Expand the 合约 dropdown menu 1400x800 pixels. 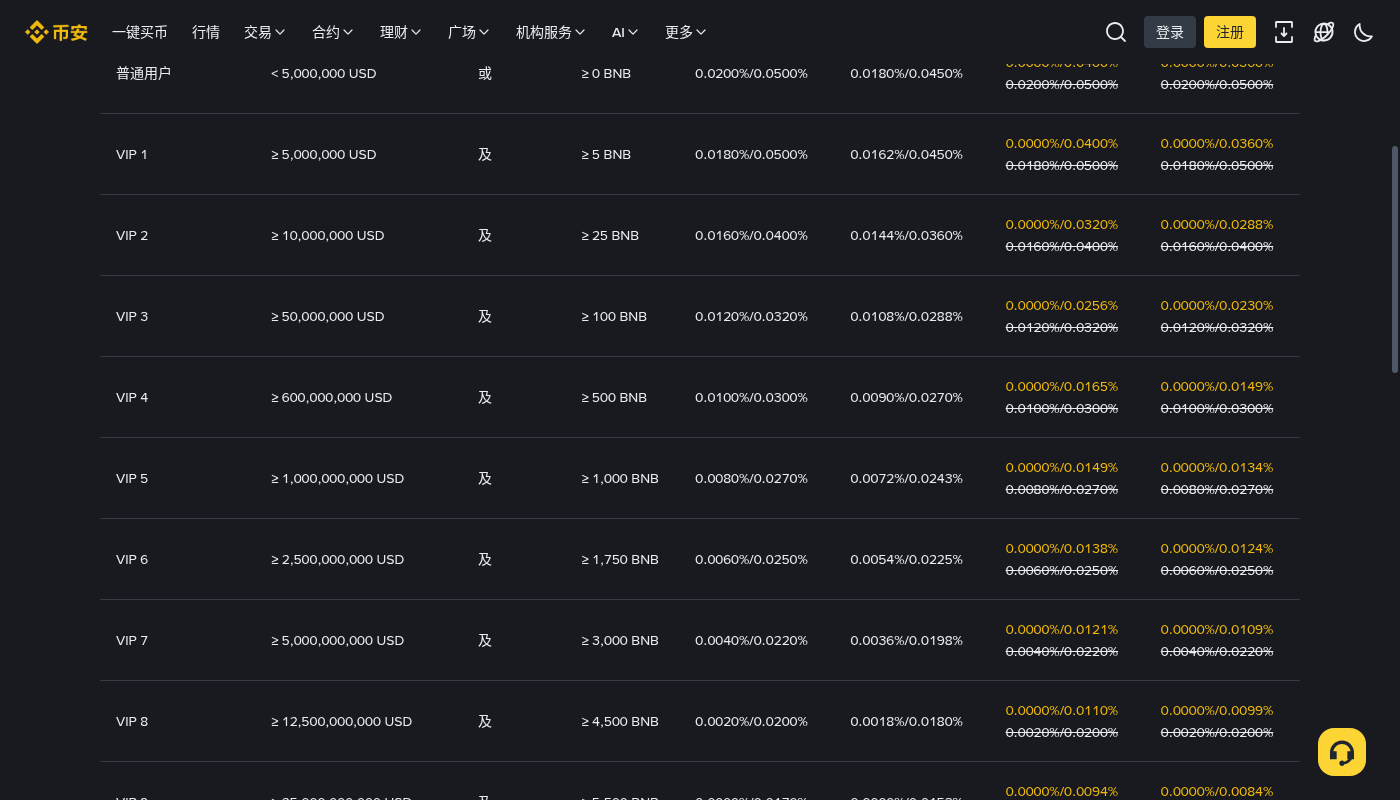pos(333,32)
